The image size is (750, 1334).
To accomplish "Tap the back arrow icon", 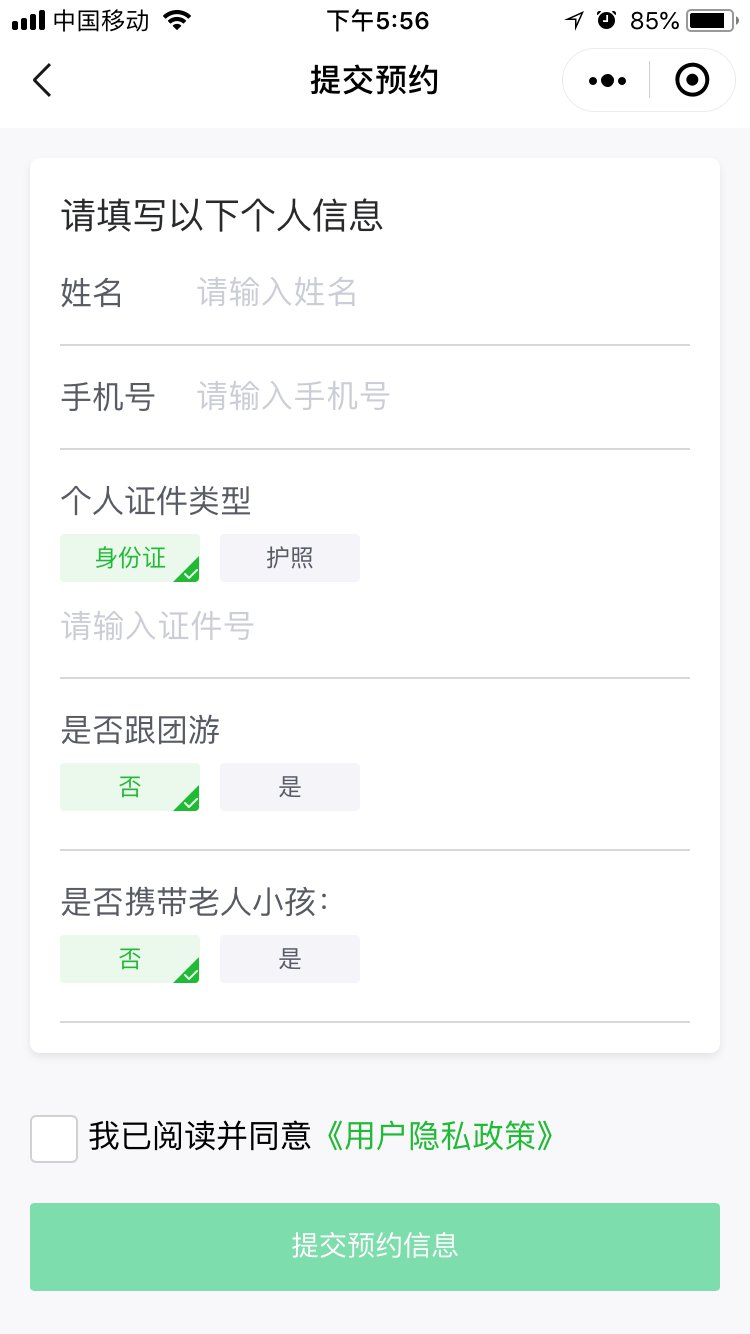I will 42,80.
